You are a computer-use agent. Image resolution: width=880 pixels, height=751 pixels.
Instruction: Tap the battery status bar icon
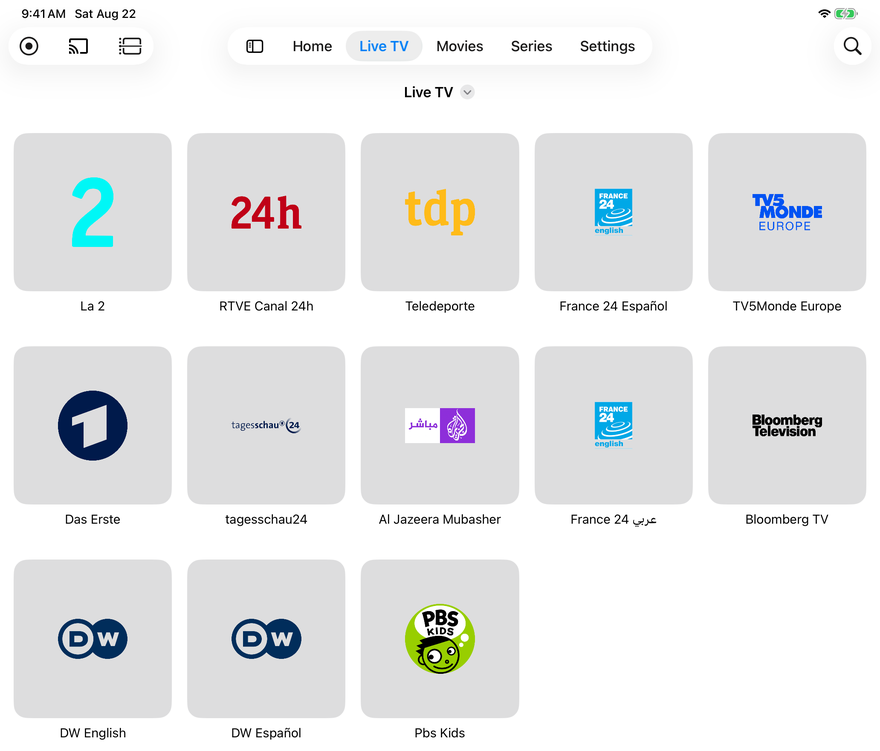pyautogui.click(x=846, y=13)
